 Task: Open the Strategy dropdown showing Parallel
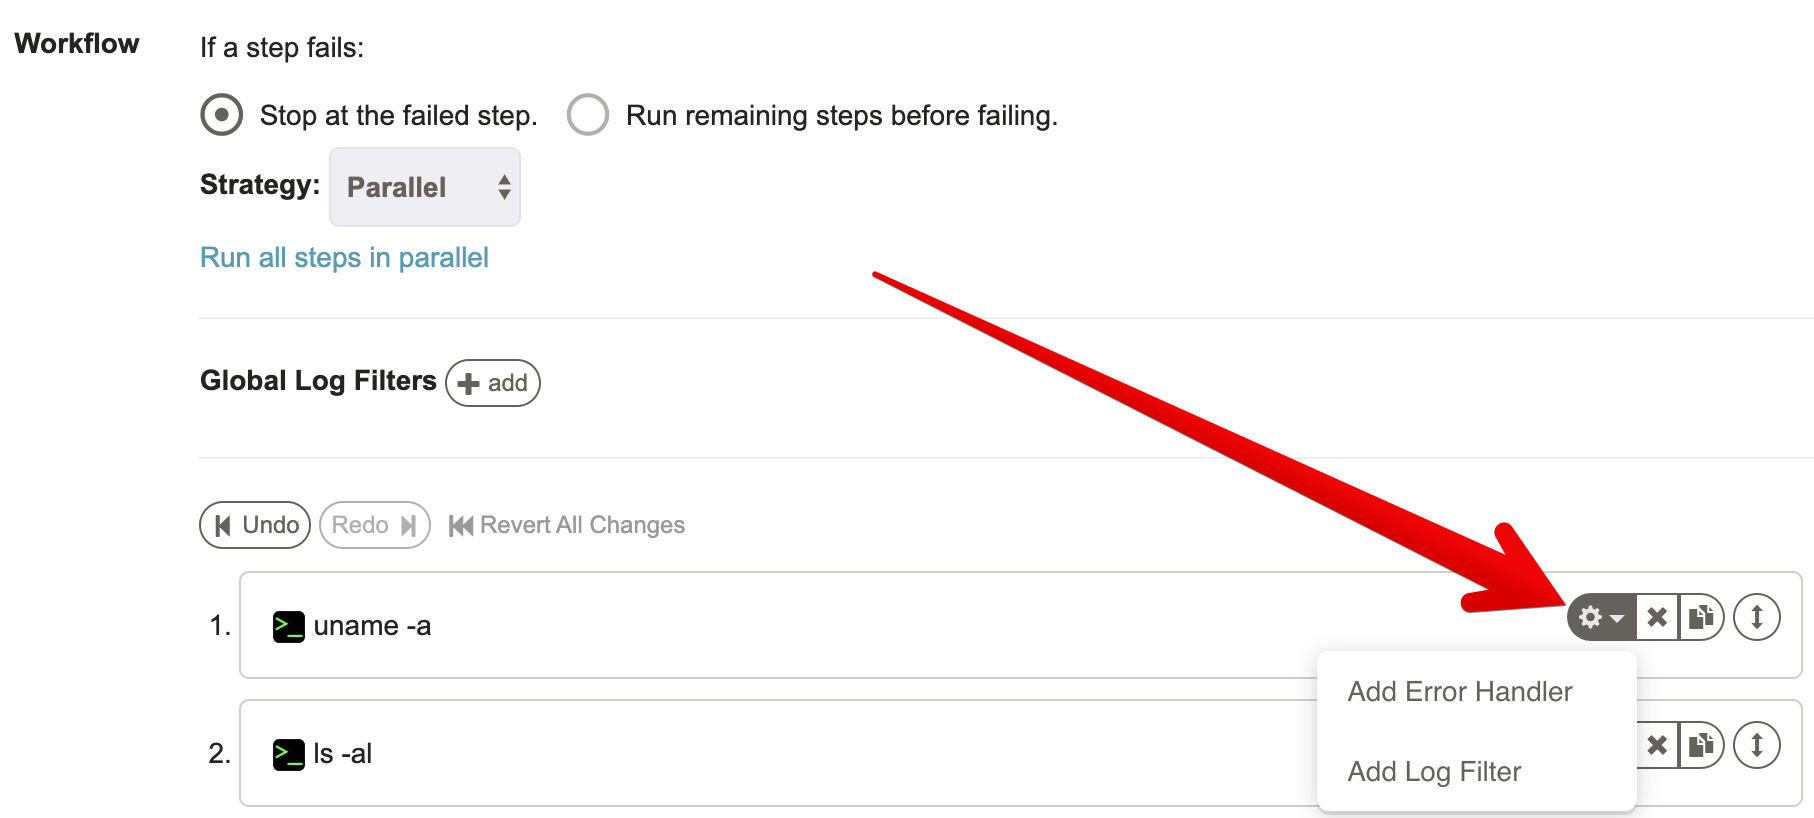click(x=425, y=187)
